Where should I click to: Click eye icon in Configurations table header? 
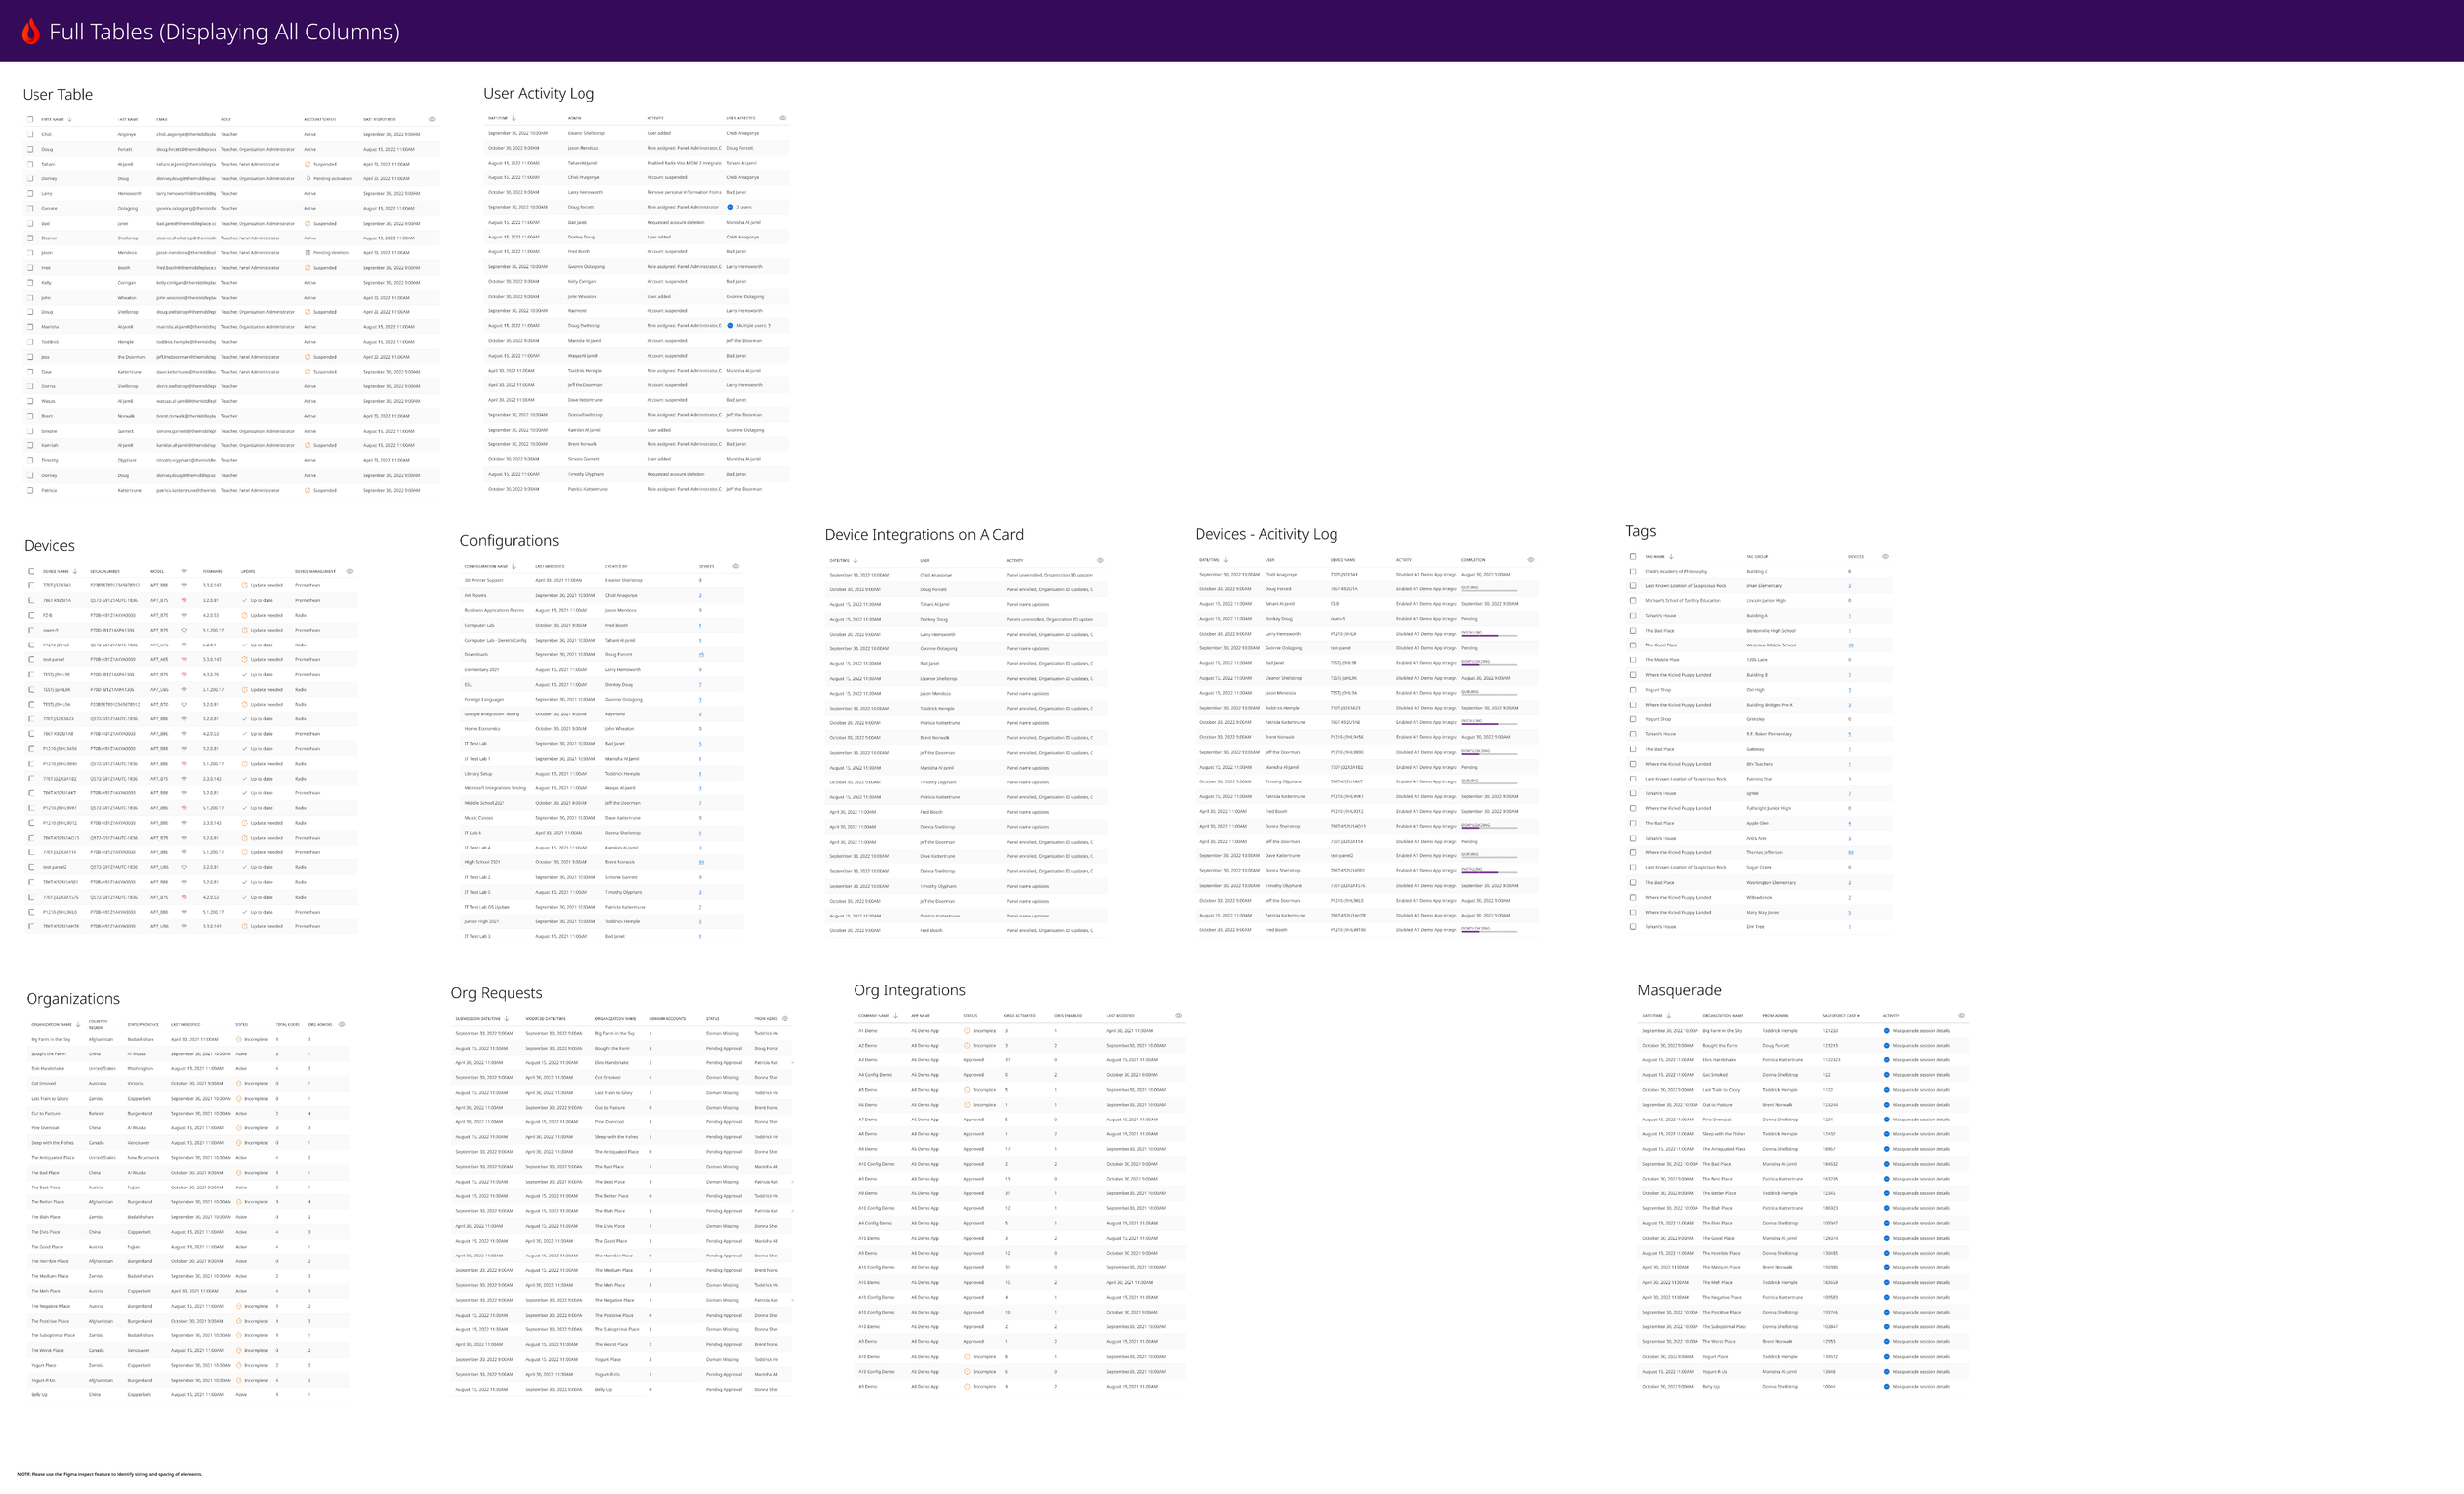click(736, 566)
